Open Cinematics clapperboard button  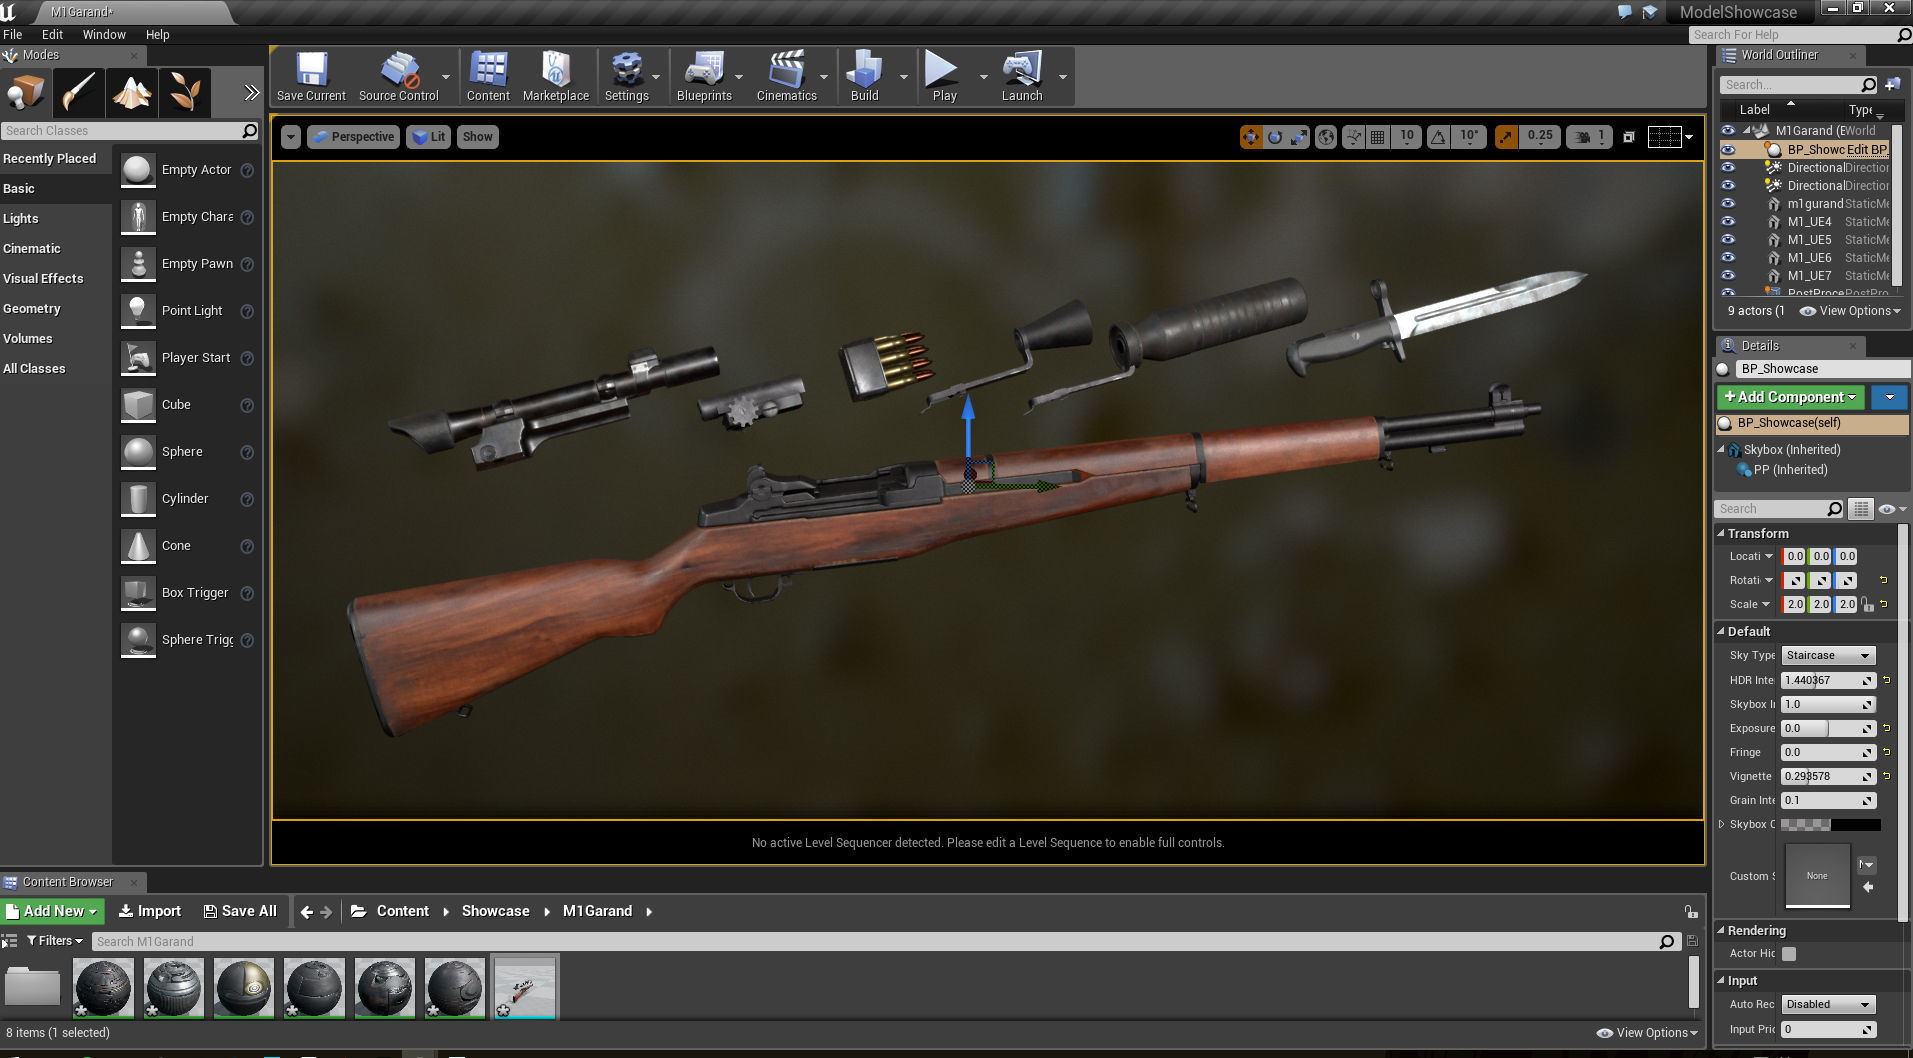pyautogui.click(x=786, y=76)
